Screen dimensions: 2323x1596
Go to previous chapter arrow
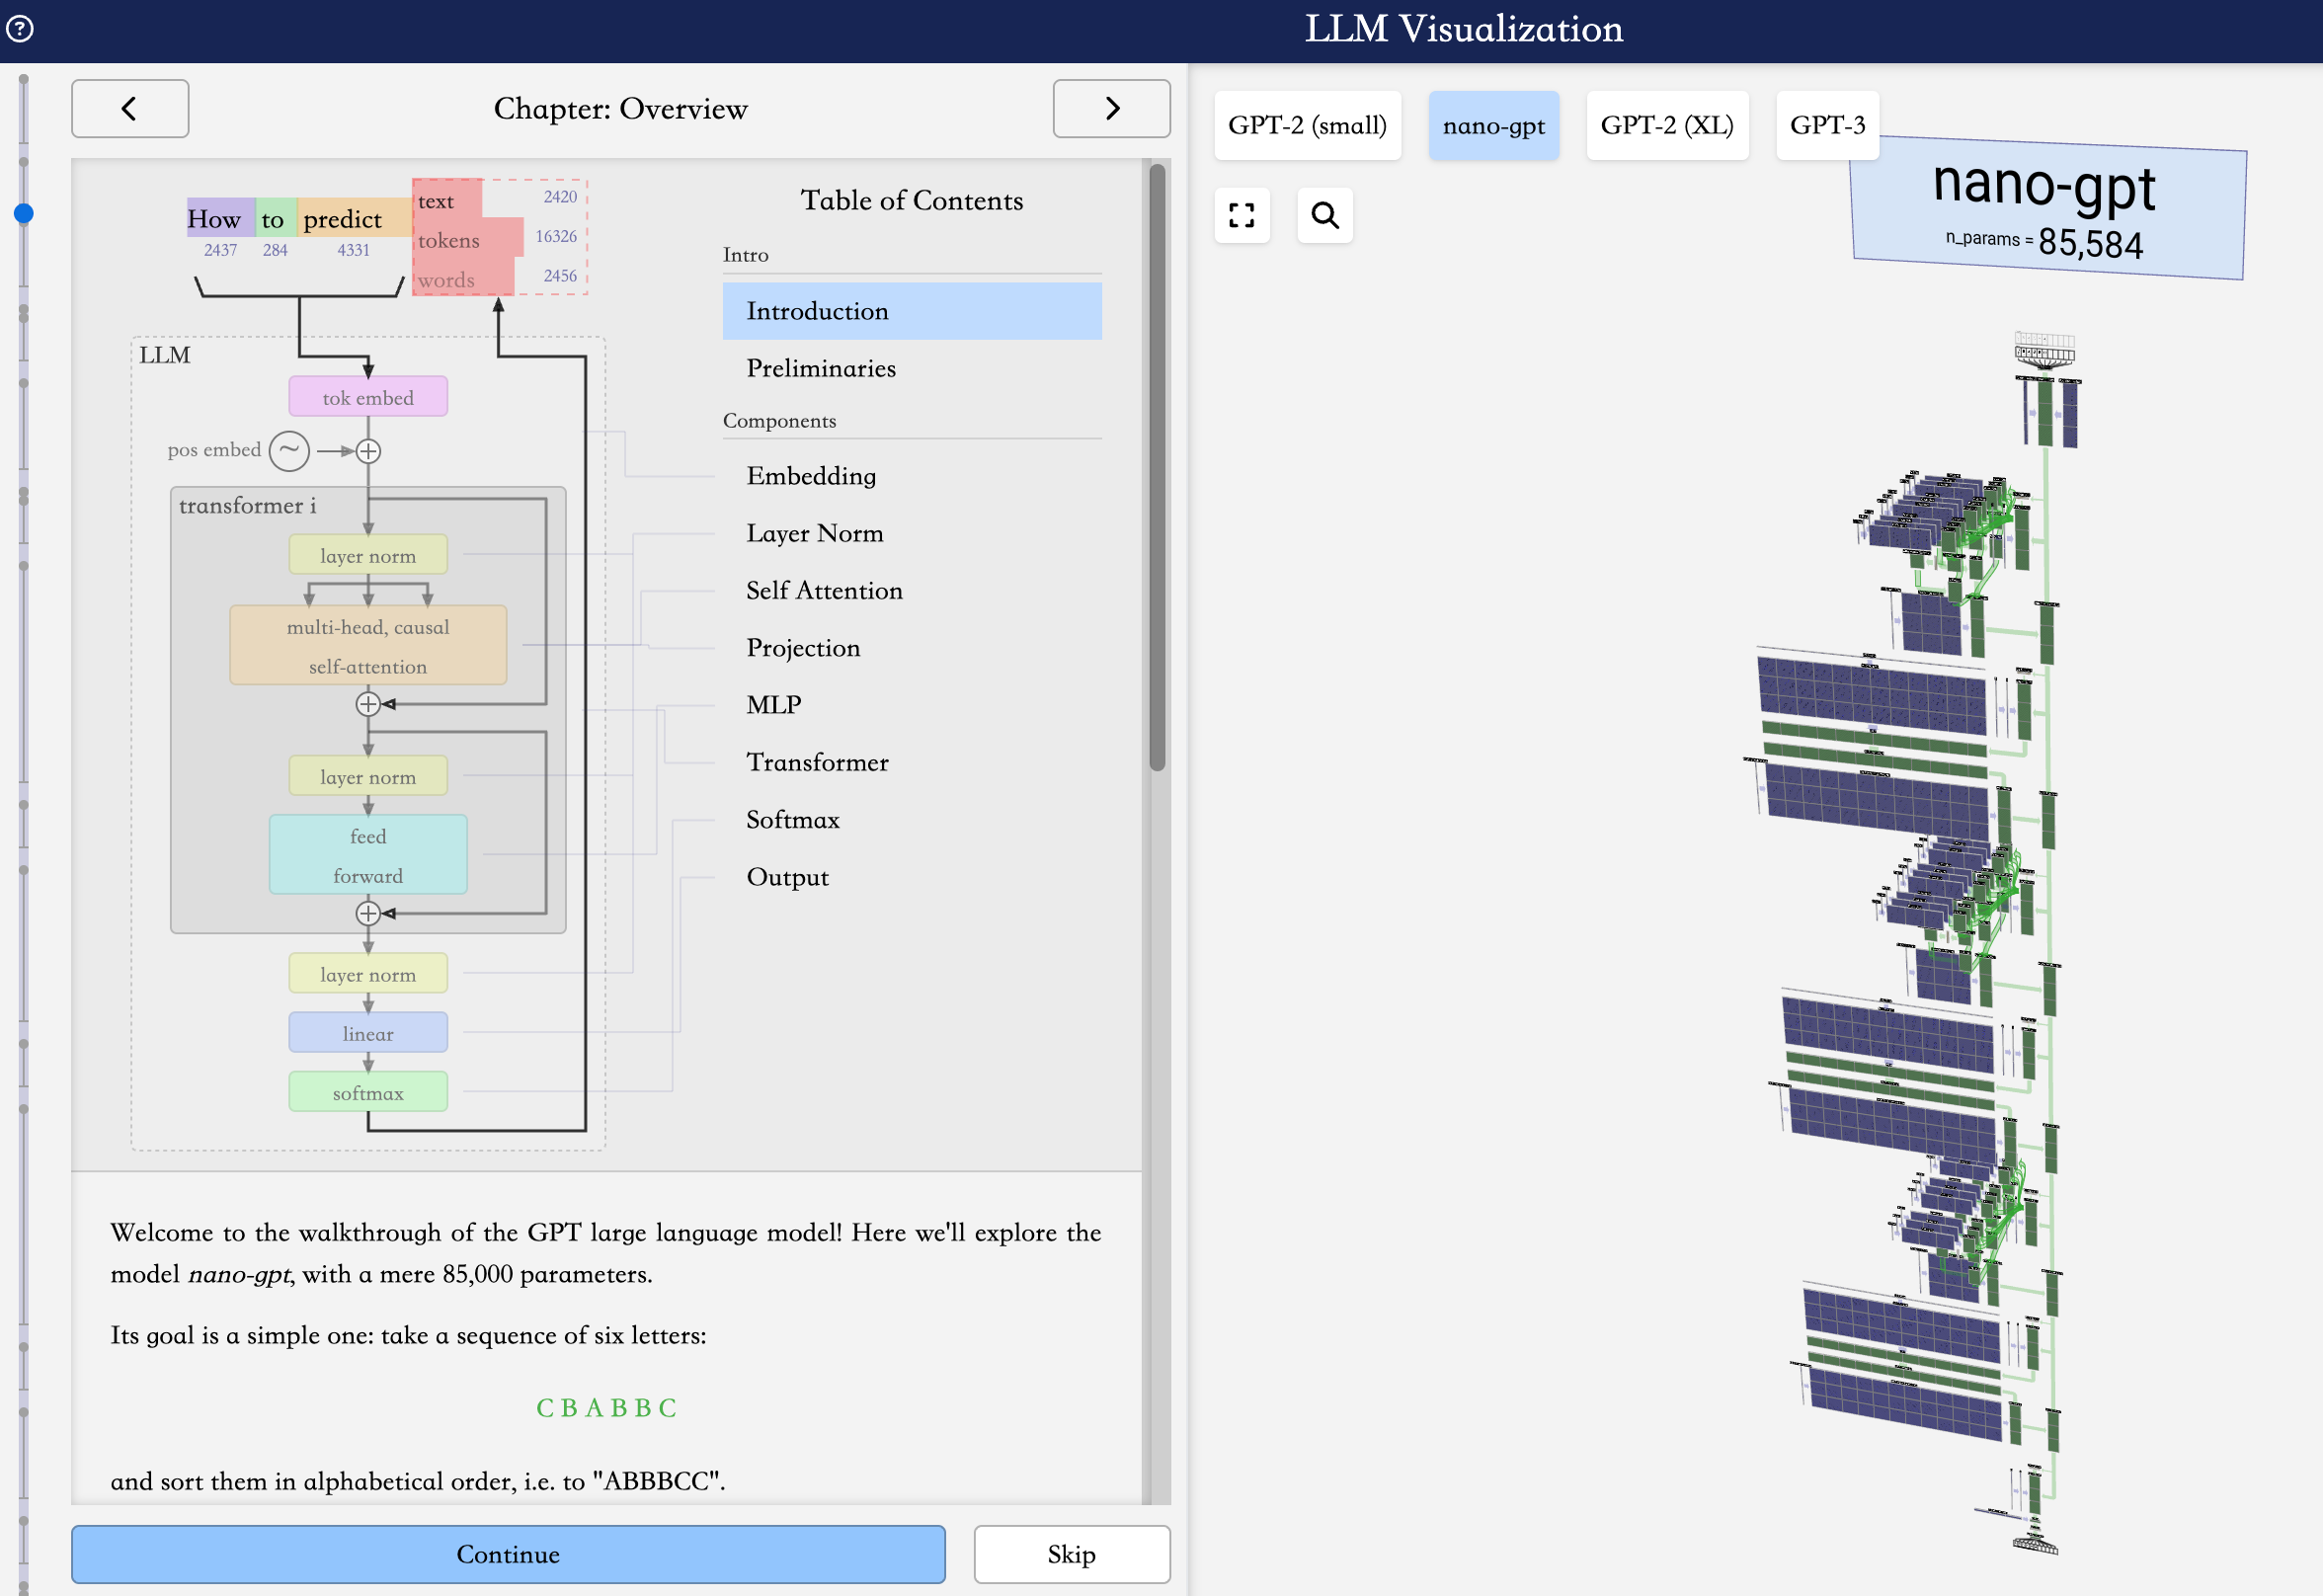pyautogui.click(x=130, y=108)
